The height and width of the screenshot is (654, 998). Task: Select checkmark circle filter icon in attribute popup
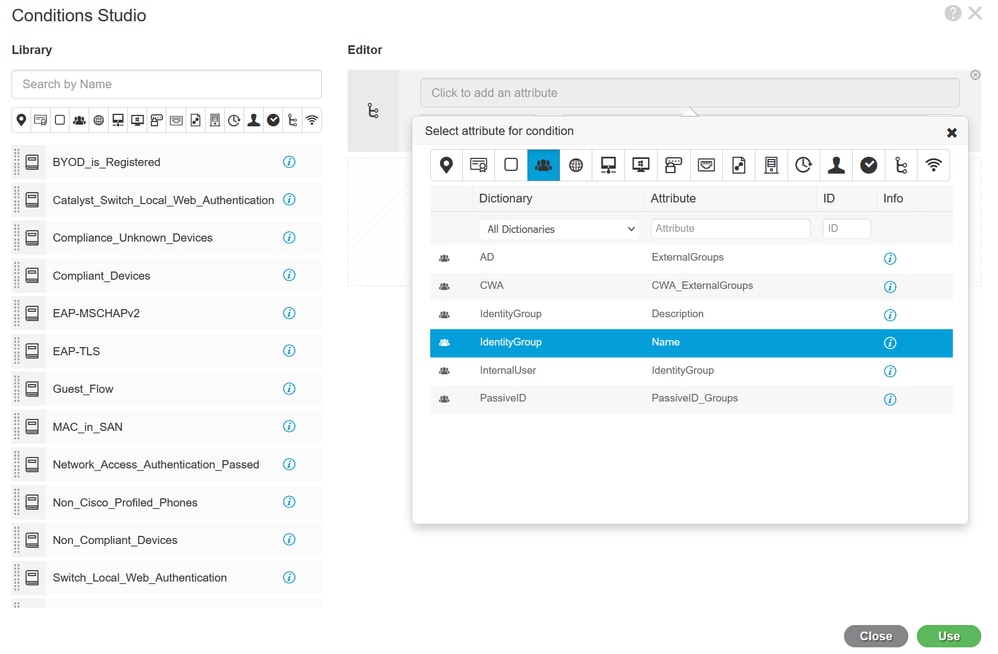pos(868,165)
